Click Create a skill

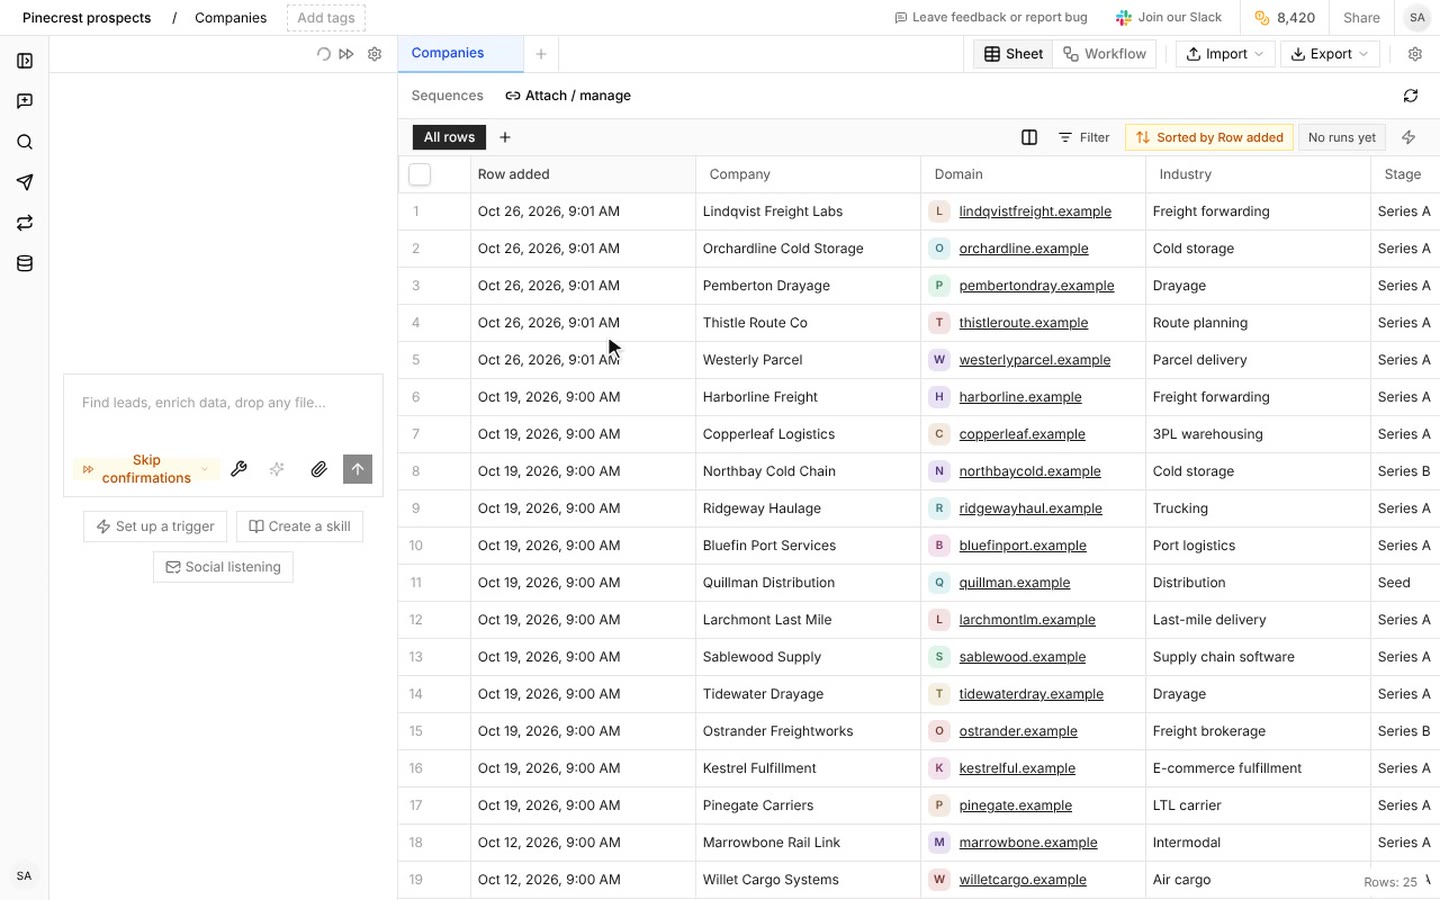[x=299, y=526]
